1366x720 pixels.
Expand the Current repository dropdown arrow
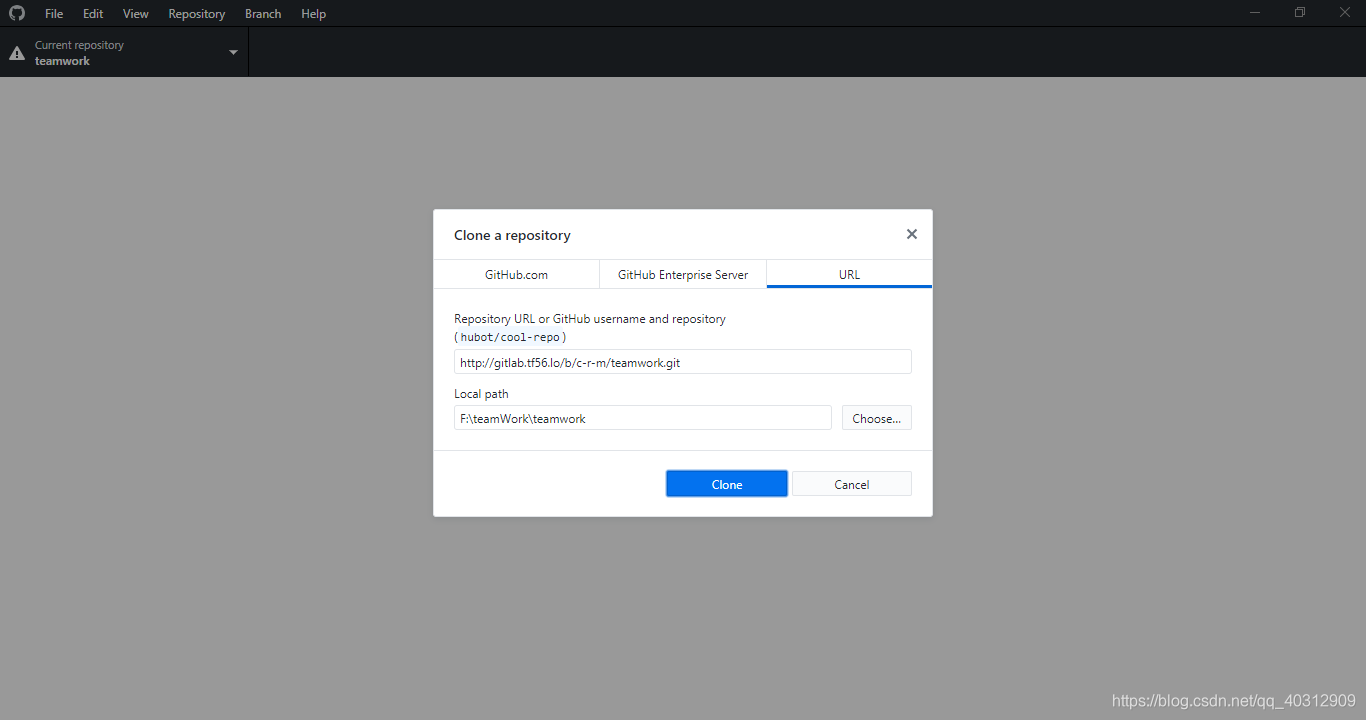pyautogui.click(x=233, y=52)
